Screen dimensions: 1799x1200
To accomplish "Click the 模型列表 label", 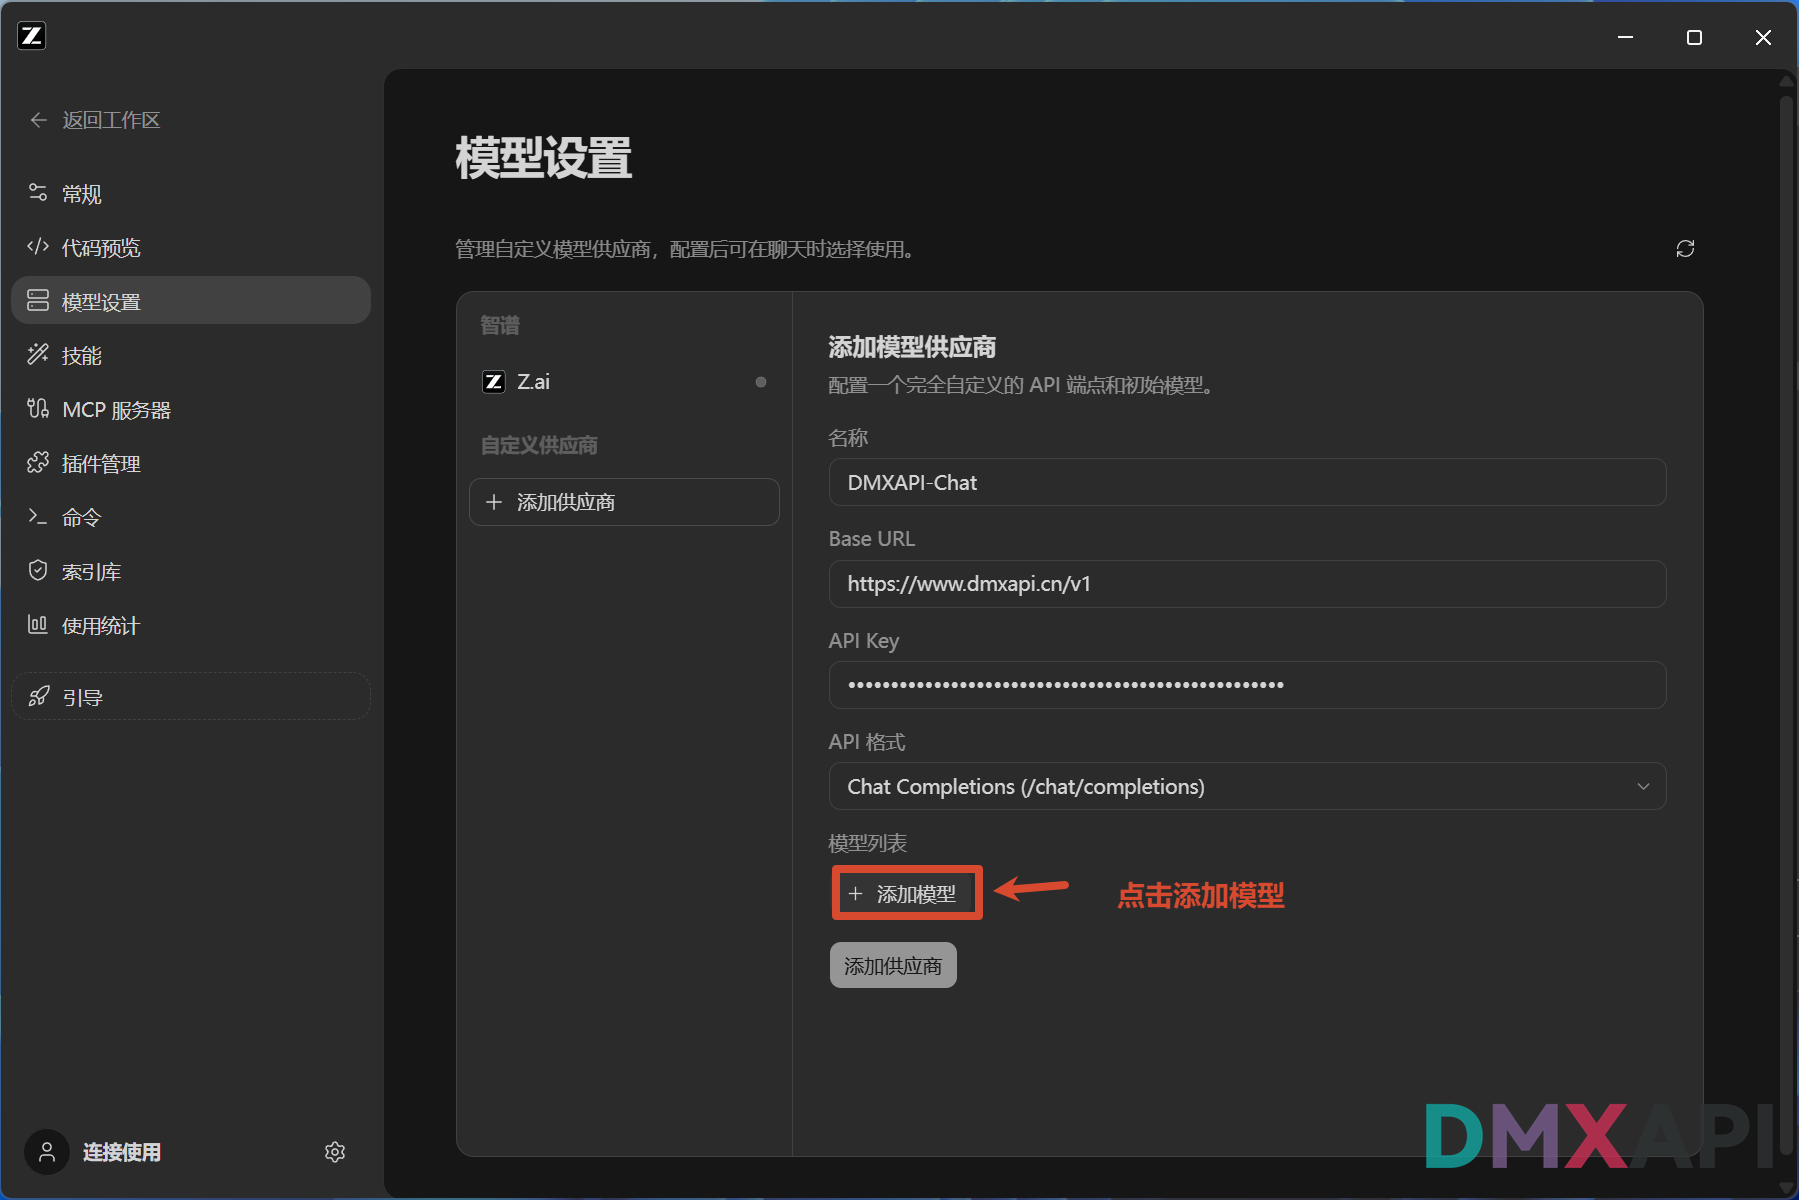I will 868,843.
